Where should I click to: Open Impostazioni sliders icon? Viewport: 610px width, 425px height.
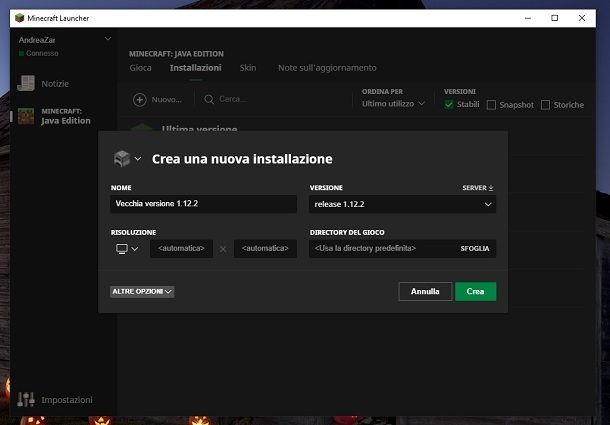[26, 399]
